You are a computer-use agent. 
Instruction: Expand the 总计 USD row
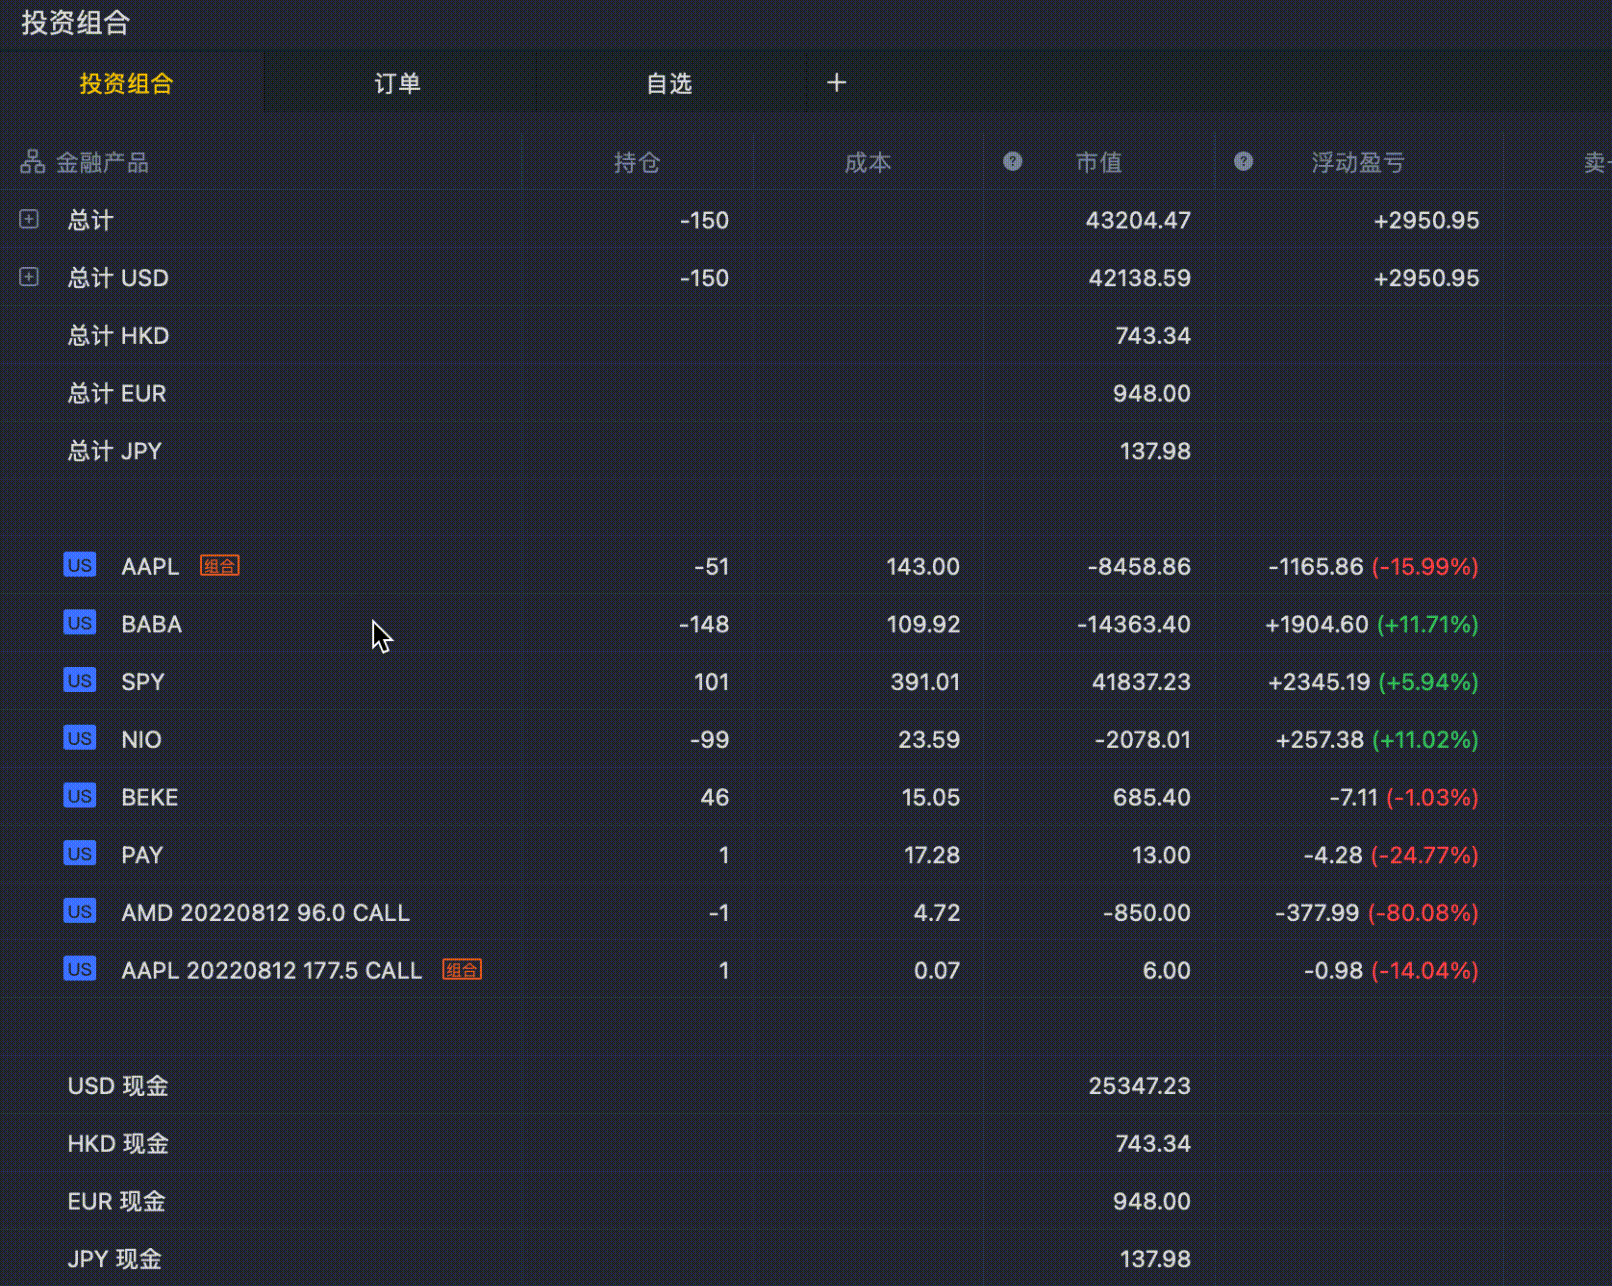click(29, 277)
